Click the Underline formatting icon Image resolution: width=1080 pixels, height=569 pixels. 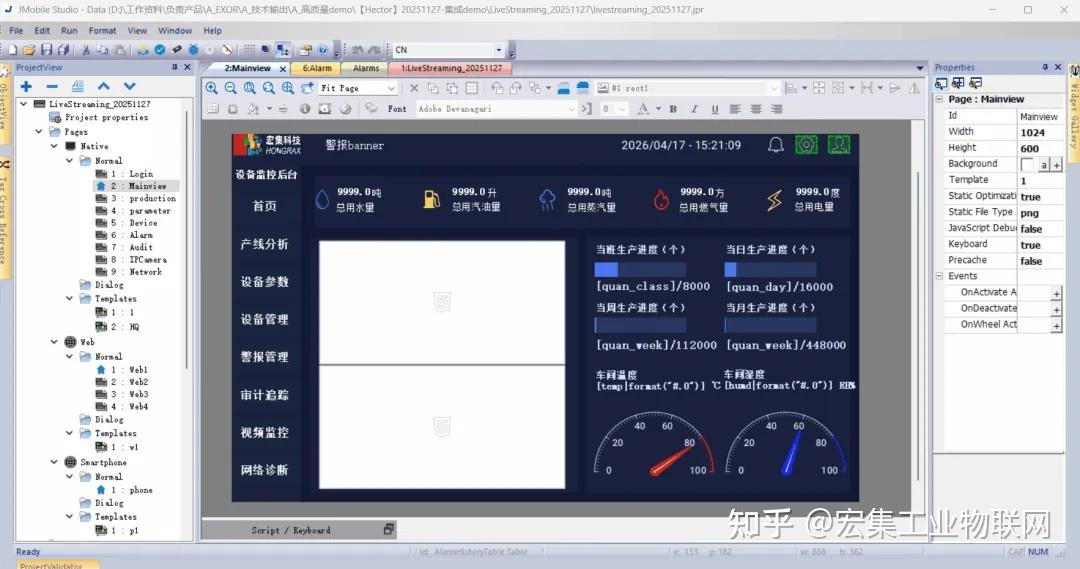pyautogui.click(x=714, y=109)
